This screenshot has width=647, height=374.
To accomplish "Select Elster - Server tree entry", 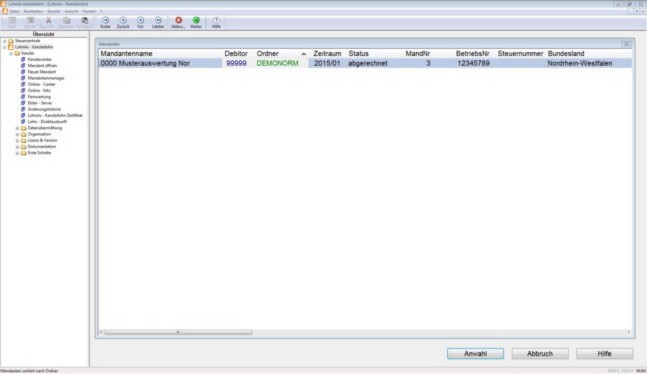I will click(x=40, y=103).
